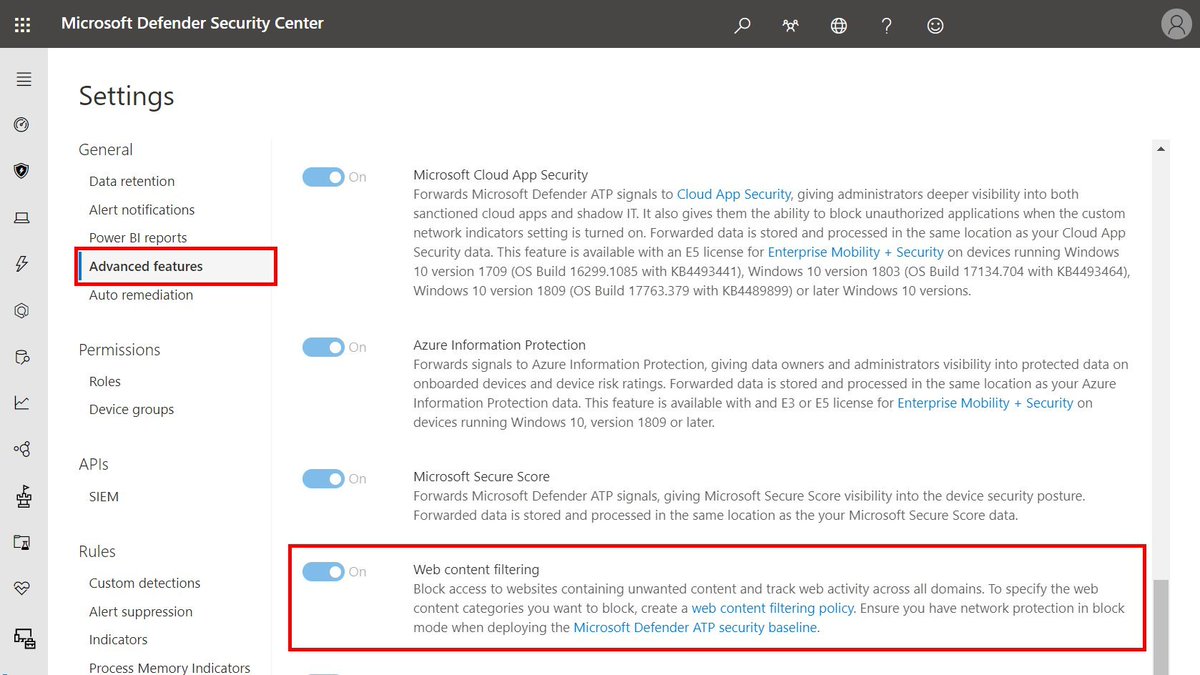
Task: Open Auto remediation settings
Action: pos(141,295)
